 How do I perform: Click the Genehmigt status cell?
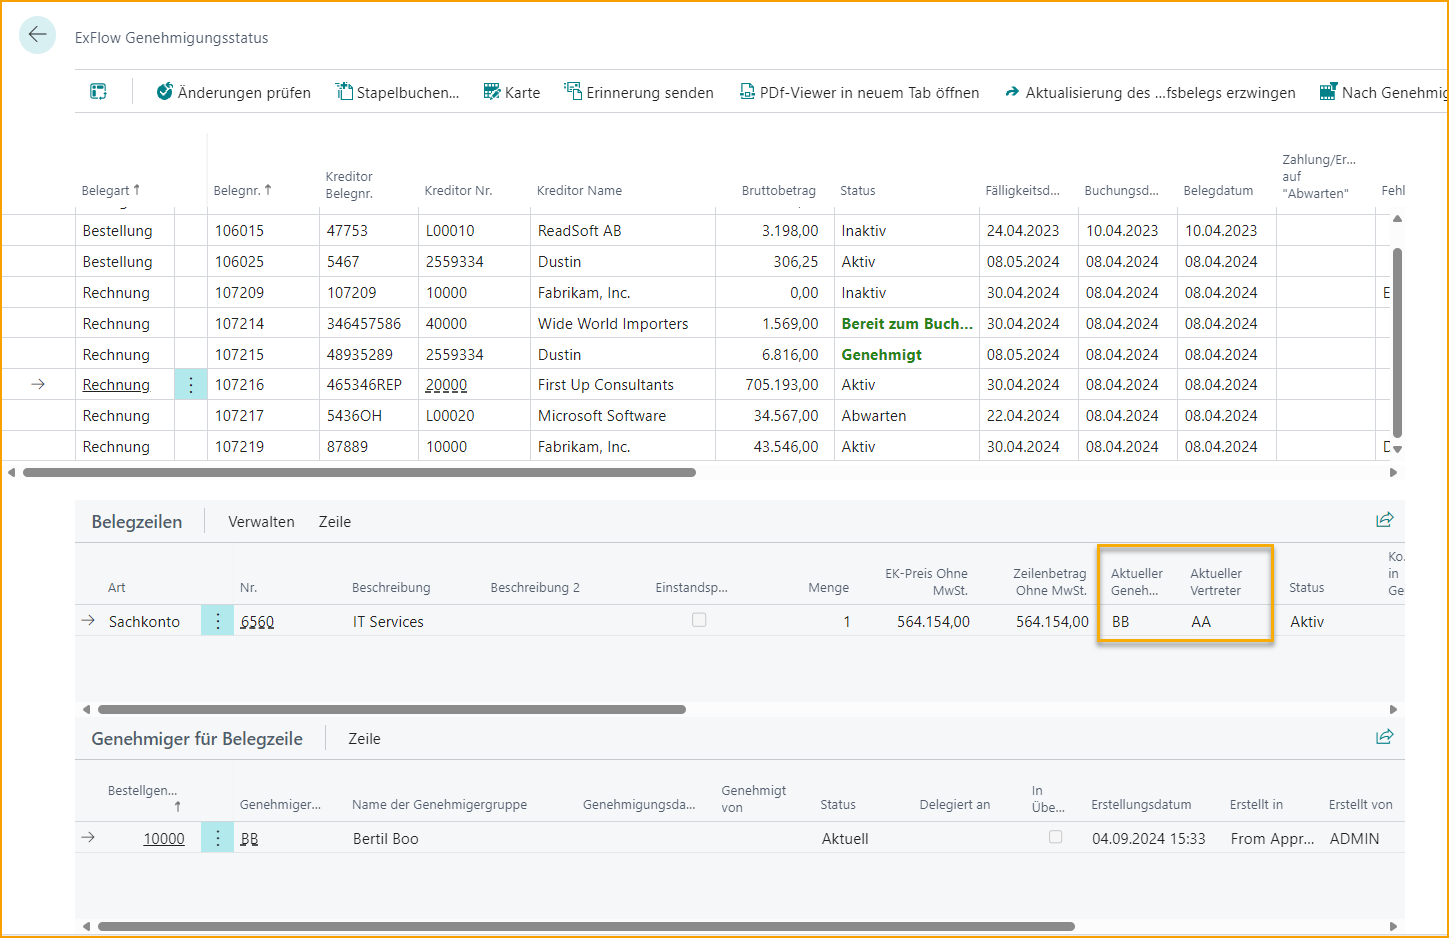[906, 354]
